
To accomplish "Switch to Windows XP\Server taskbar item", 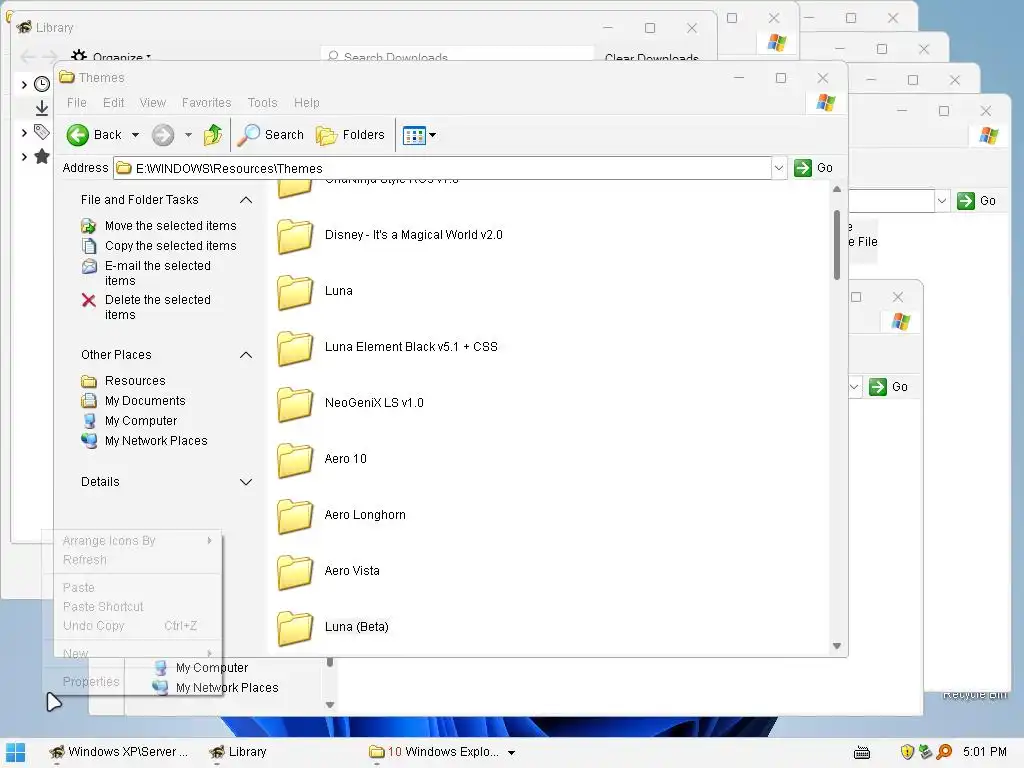I will [120, 752].
